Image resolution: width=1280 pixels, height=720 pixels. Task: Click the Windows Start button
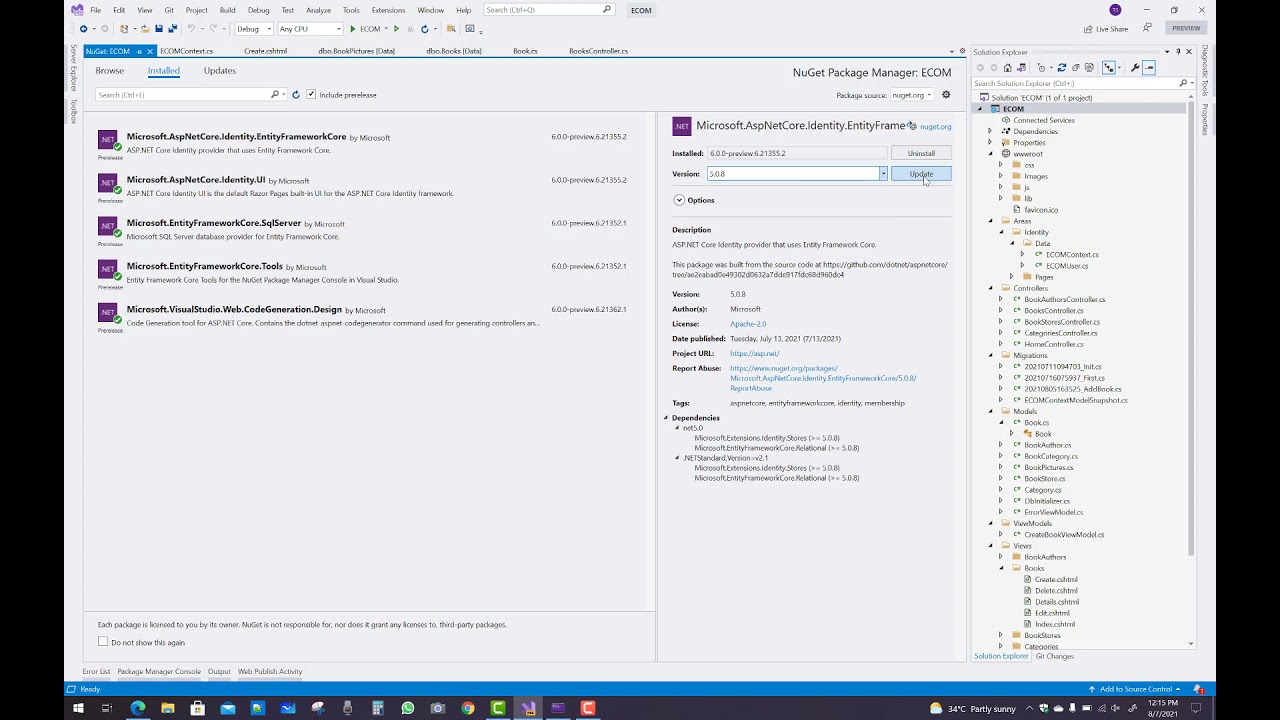(78, 708)
